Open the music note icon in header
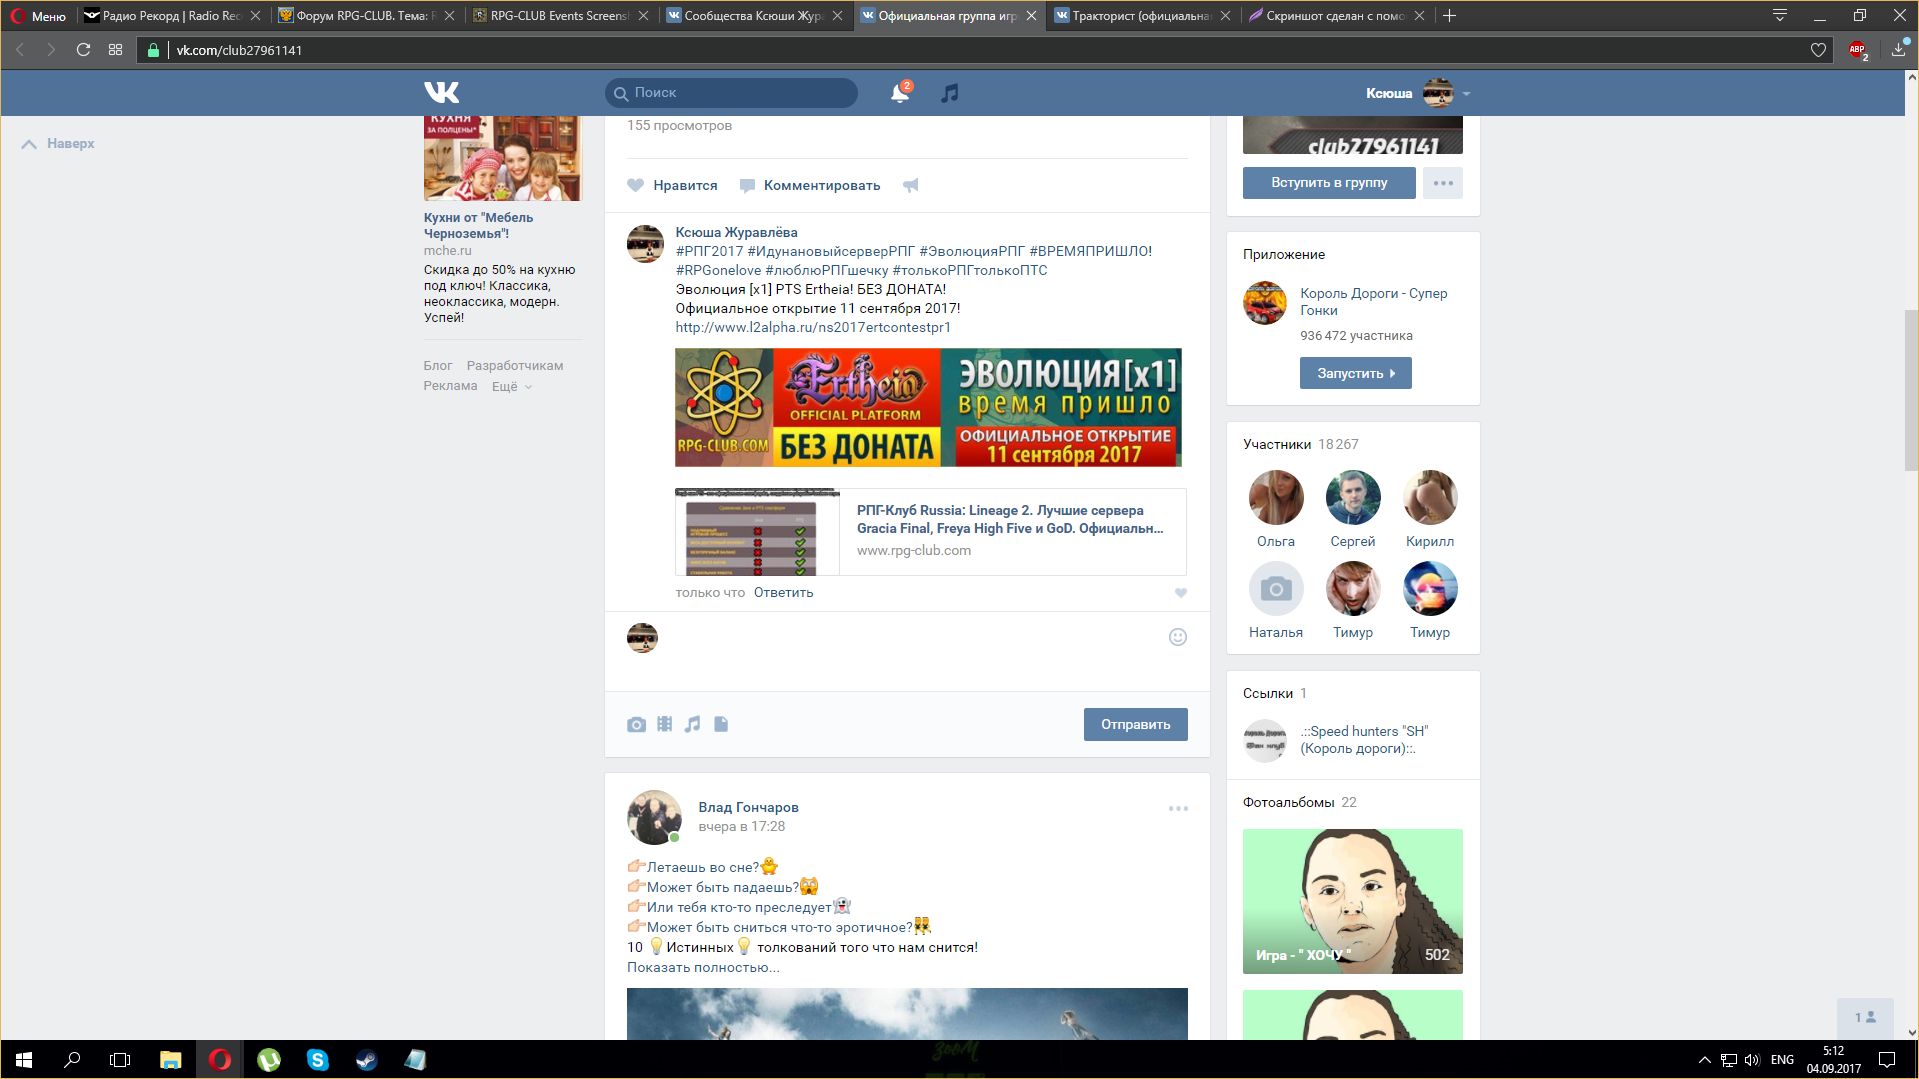The height and width of the screenshot is (1079, 1919). tap(949, 93)
